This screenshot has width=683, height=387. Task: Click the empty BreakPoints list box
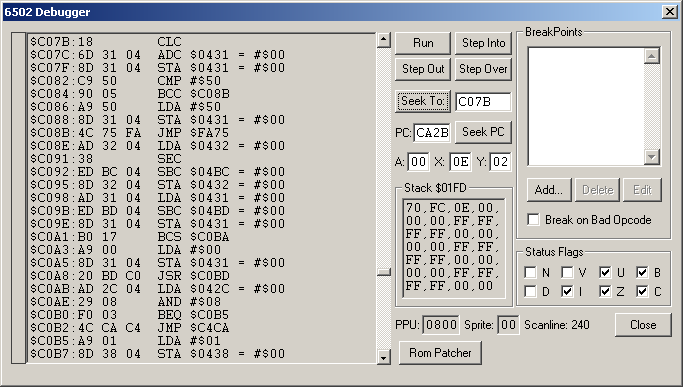pyautogui.click(x=586, y=106)
